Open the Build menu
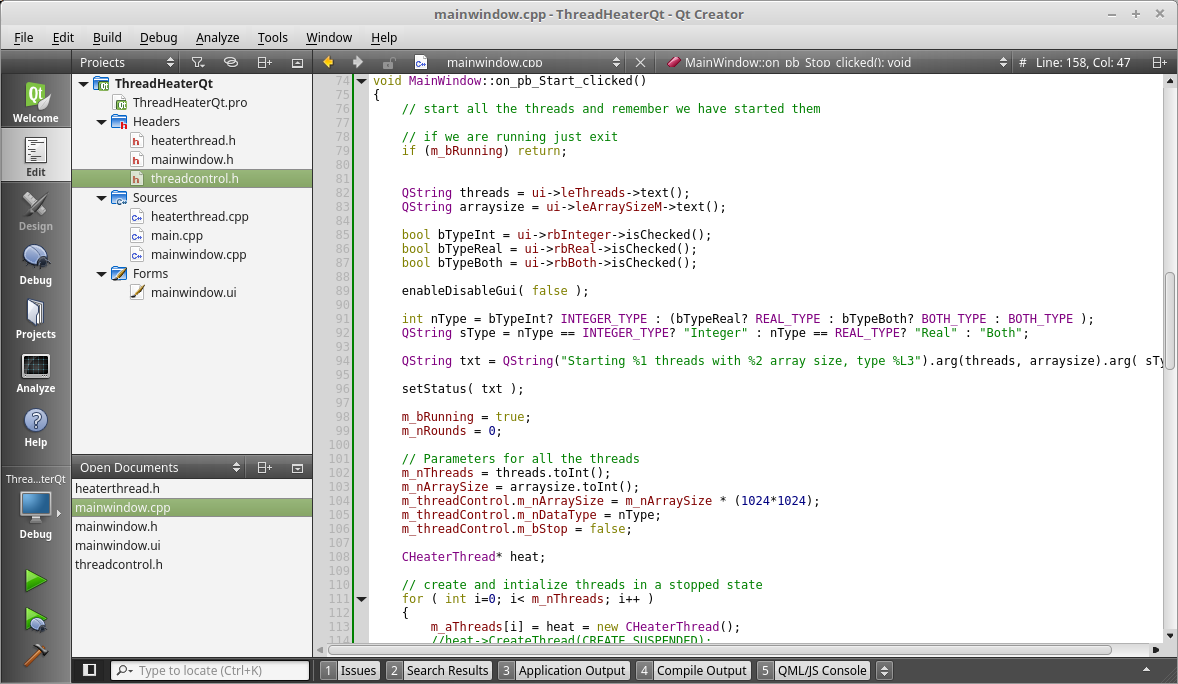Screen dimensions: 1178x684 (107, 37)
